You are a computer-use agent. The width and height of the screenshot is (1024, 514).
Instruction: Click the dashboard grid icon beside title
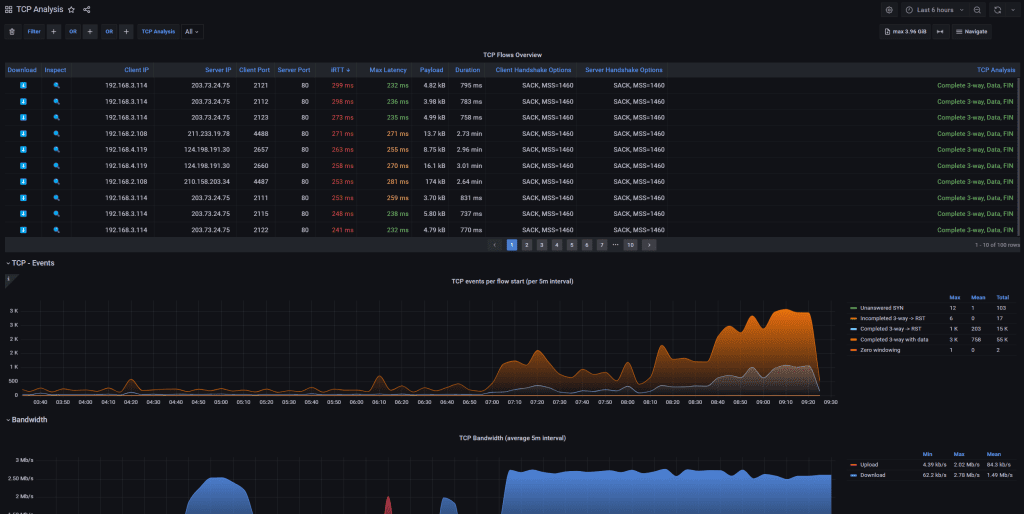8,9
